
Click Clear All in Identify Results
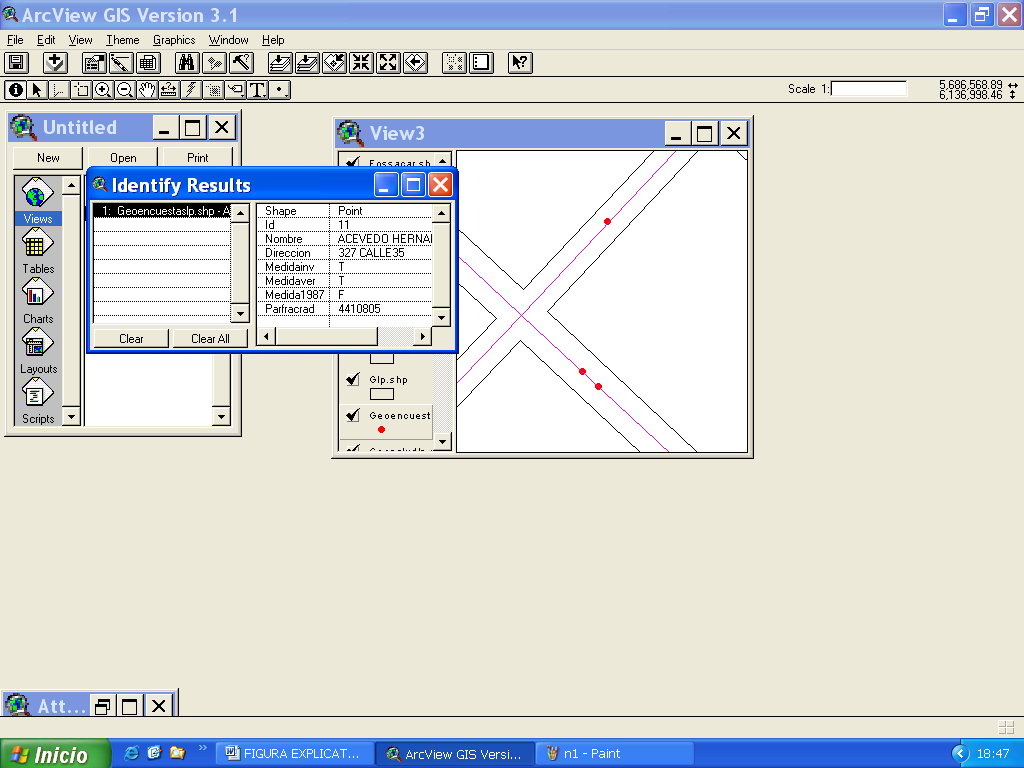click(210, 338)
